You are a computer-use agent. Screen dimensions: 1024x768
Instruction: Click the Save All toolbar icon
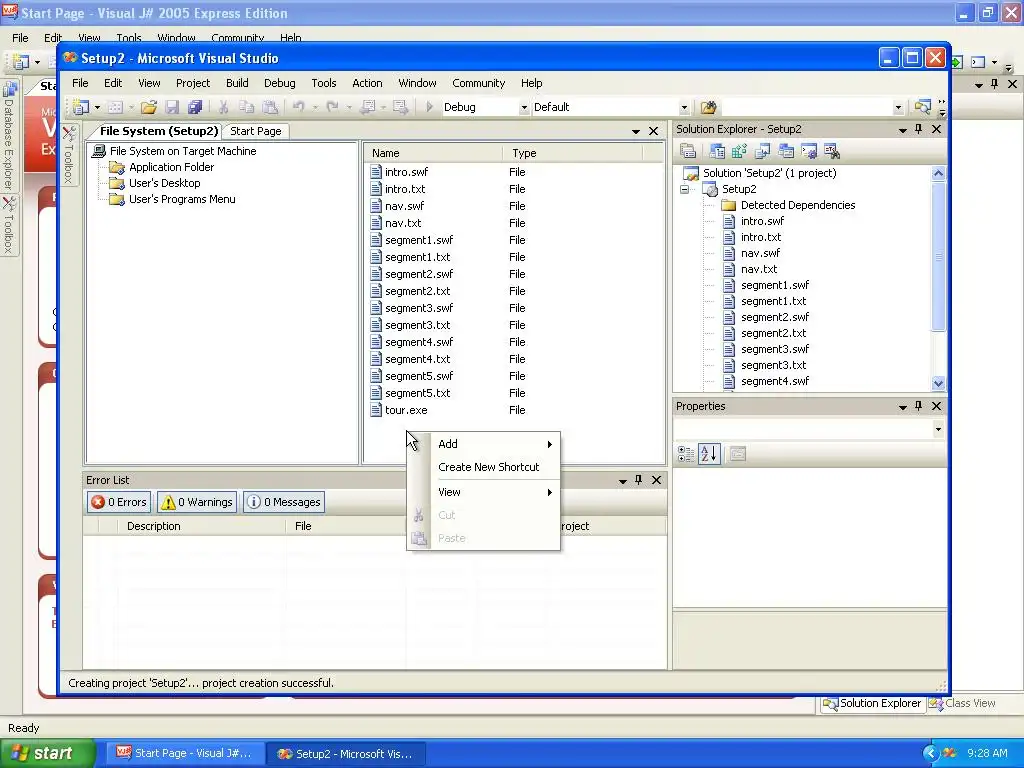pyautogui.click(x=195, y=107)
